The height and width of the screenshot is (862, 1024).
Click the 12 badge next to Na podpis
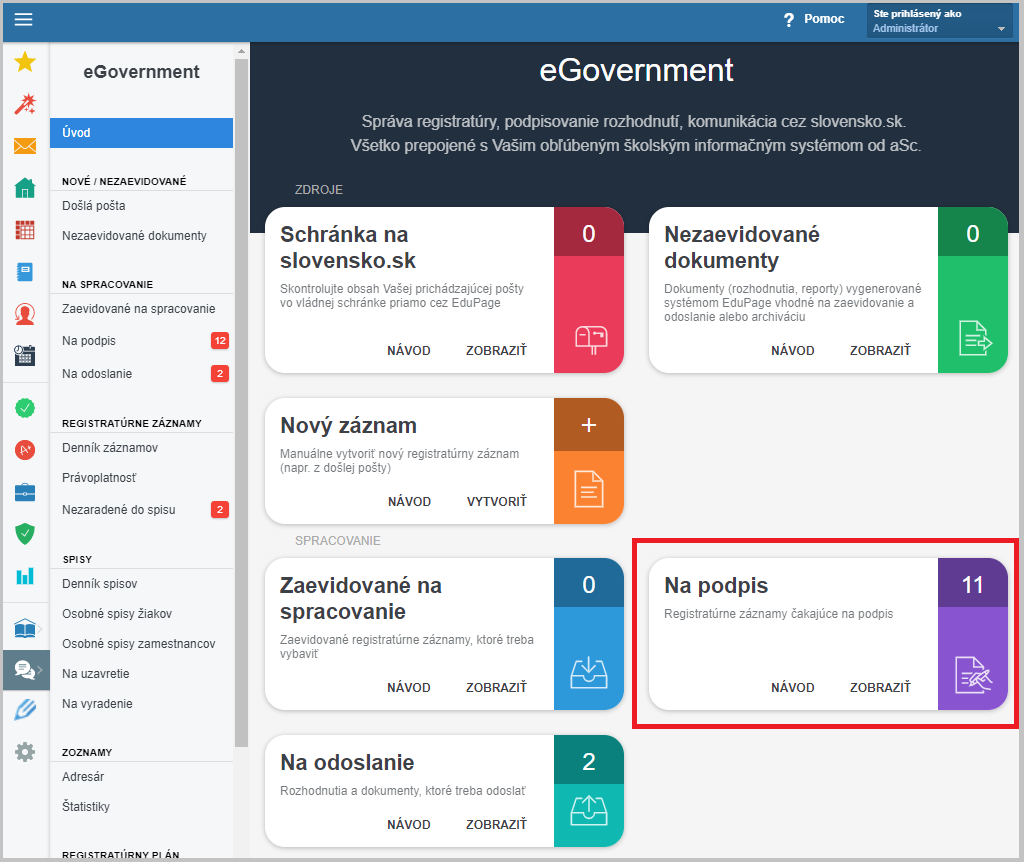click(220, 341)
